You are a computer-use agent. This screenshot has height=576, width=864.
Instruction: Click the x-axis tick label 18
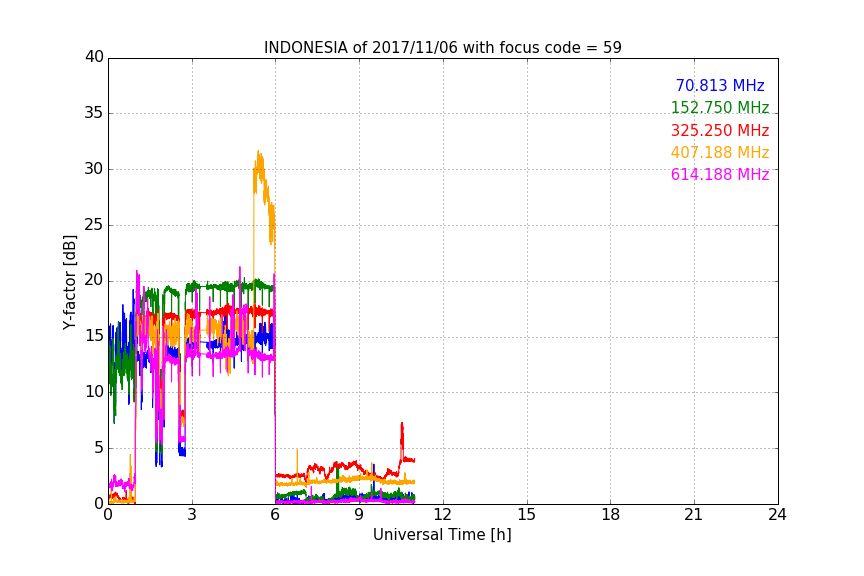611,515
